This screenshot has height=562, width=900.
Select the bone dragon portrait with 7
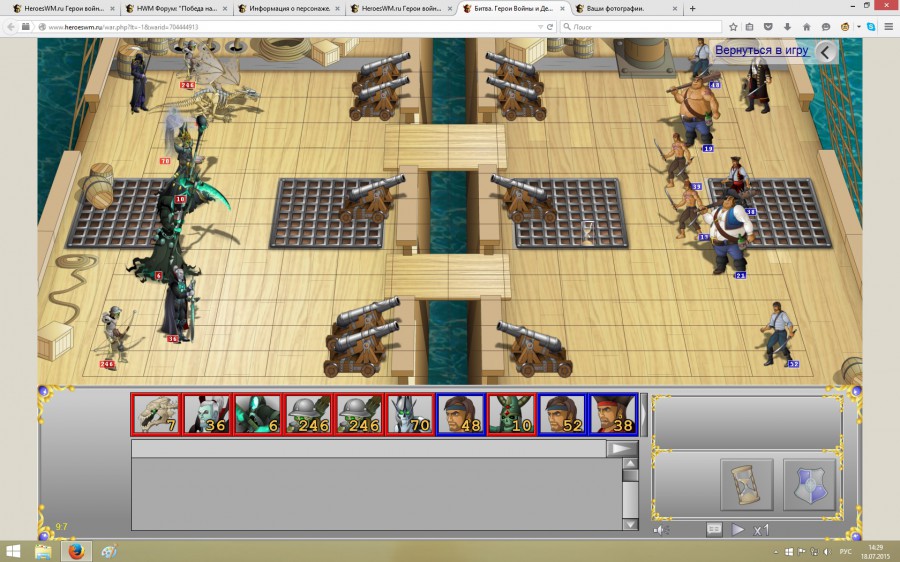click(x=156, y=414)
